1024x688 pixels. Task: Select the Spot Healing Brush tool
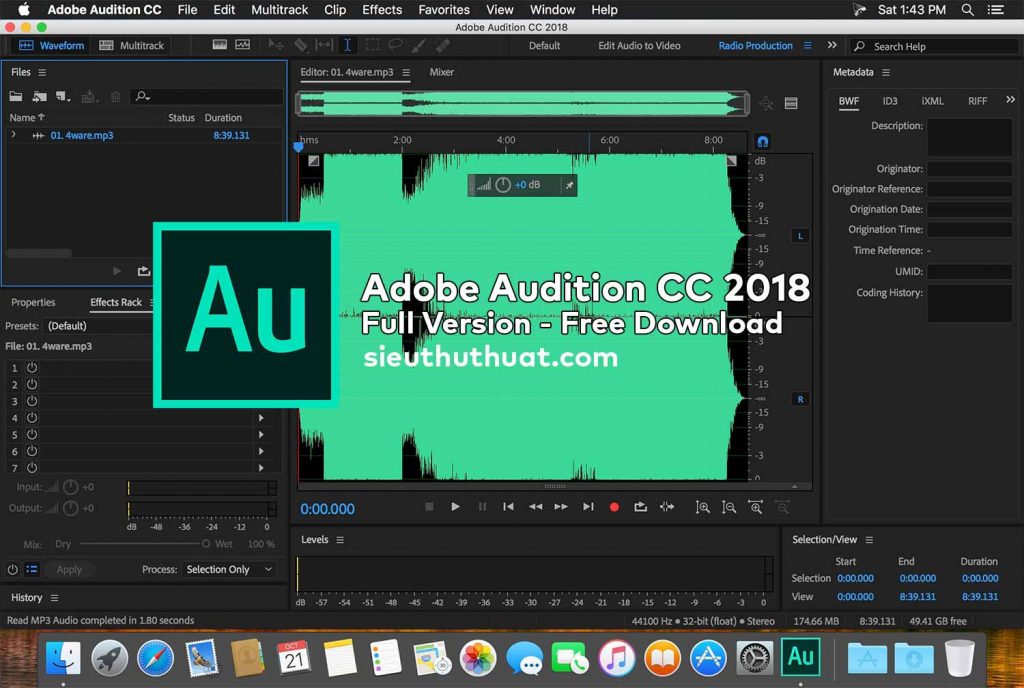point(443,45)
